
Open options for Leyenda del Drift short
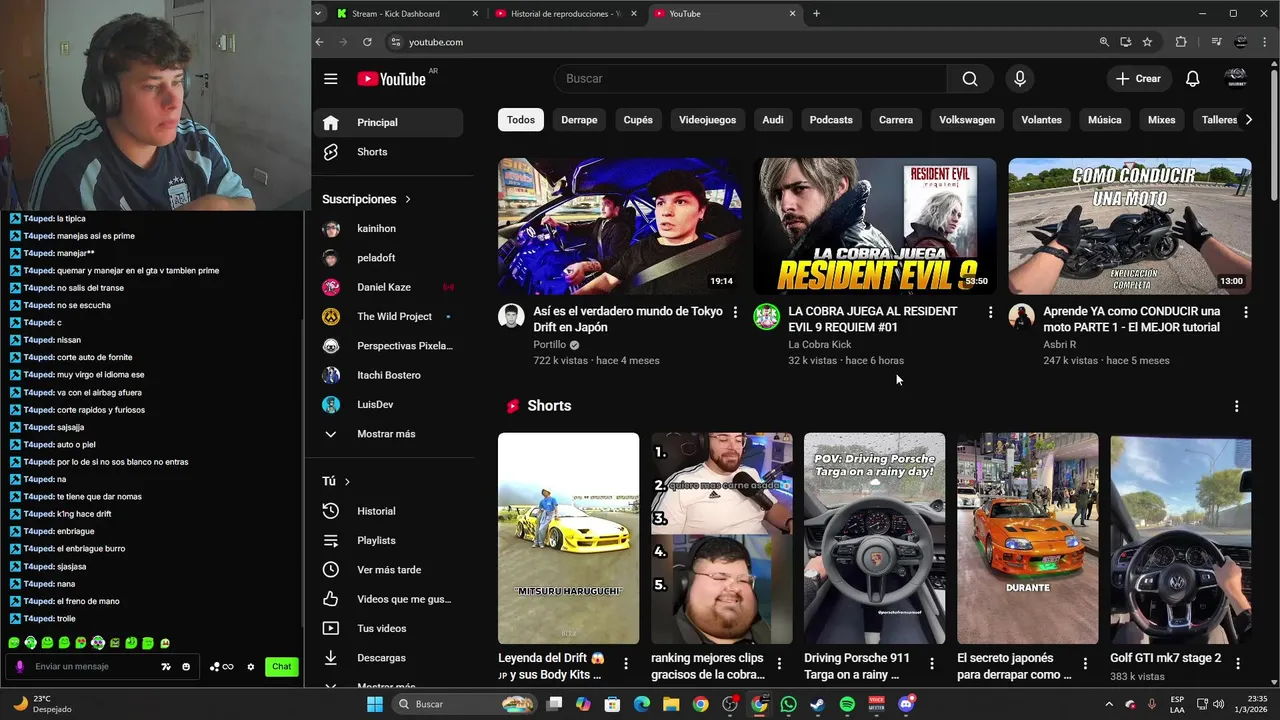pos(626,664)
